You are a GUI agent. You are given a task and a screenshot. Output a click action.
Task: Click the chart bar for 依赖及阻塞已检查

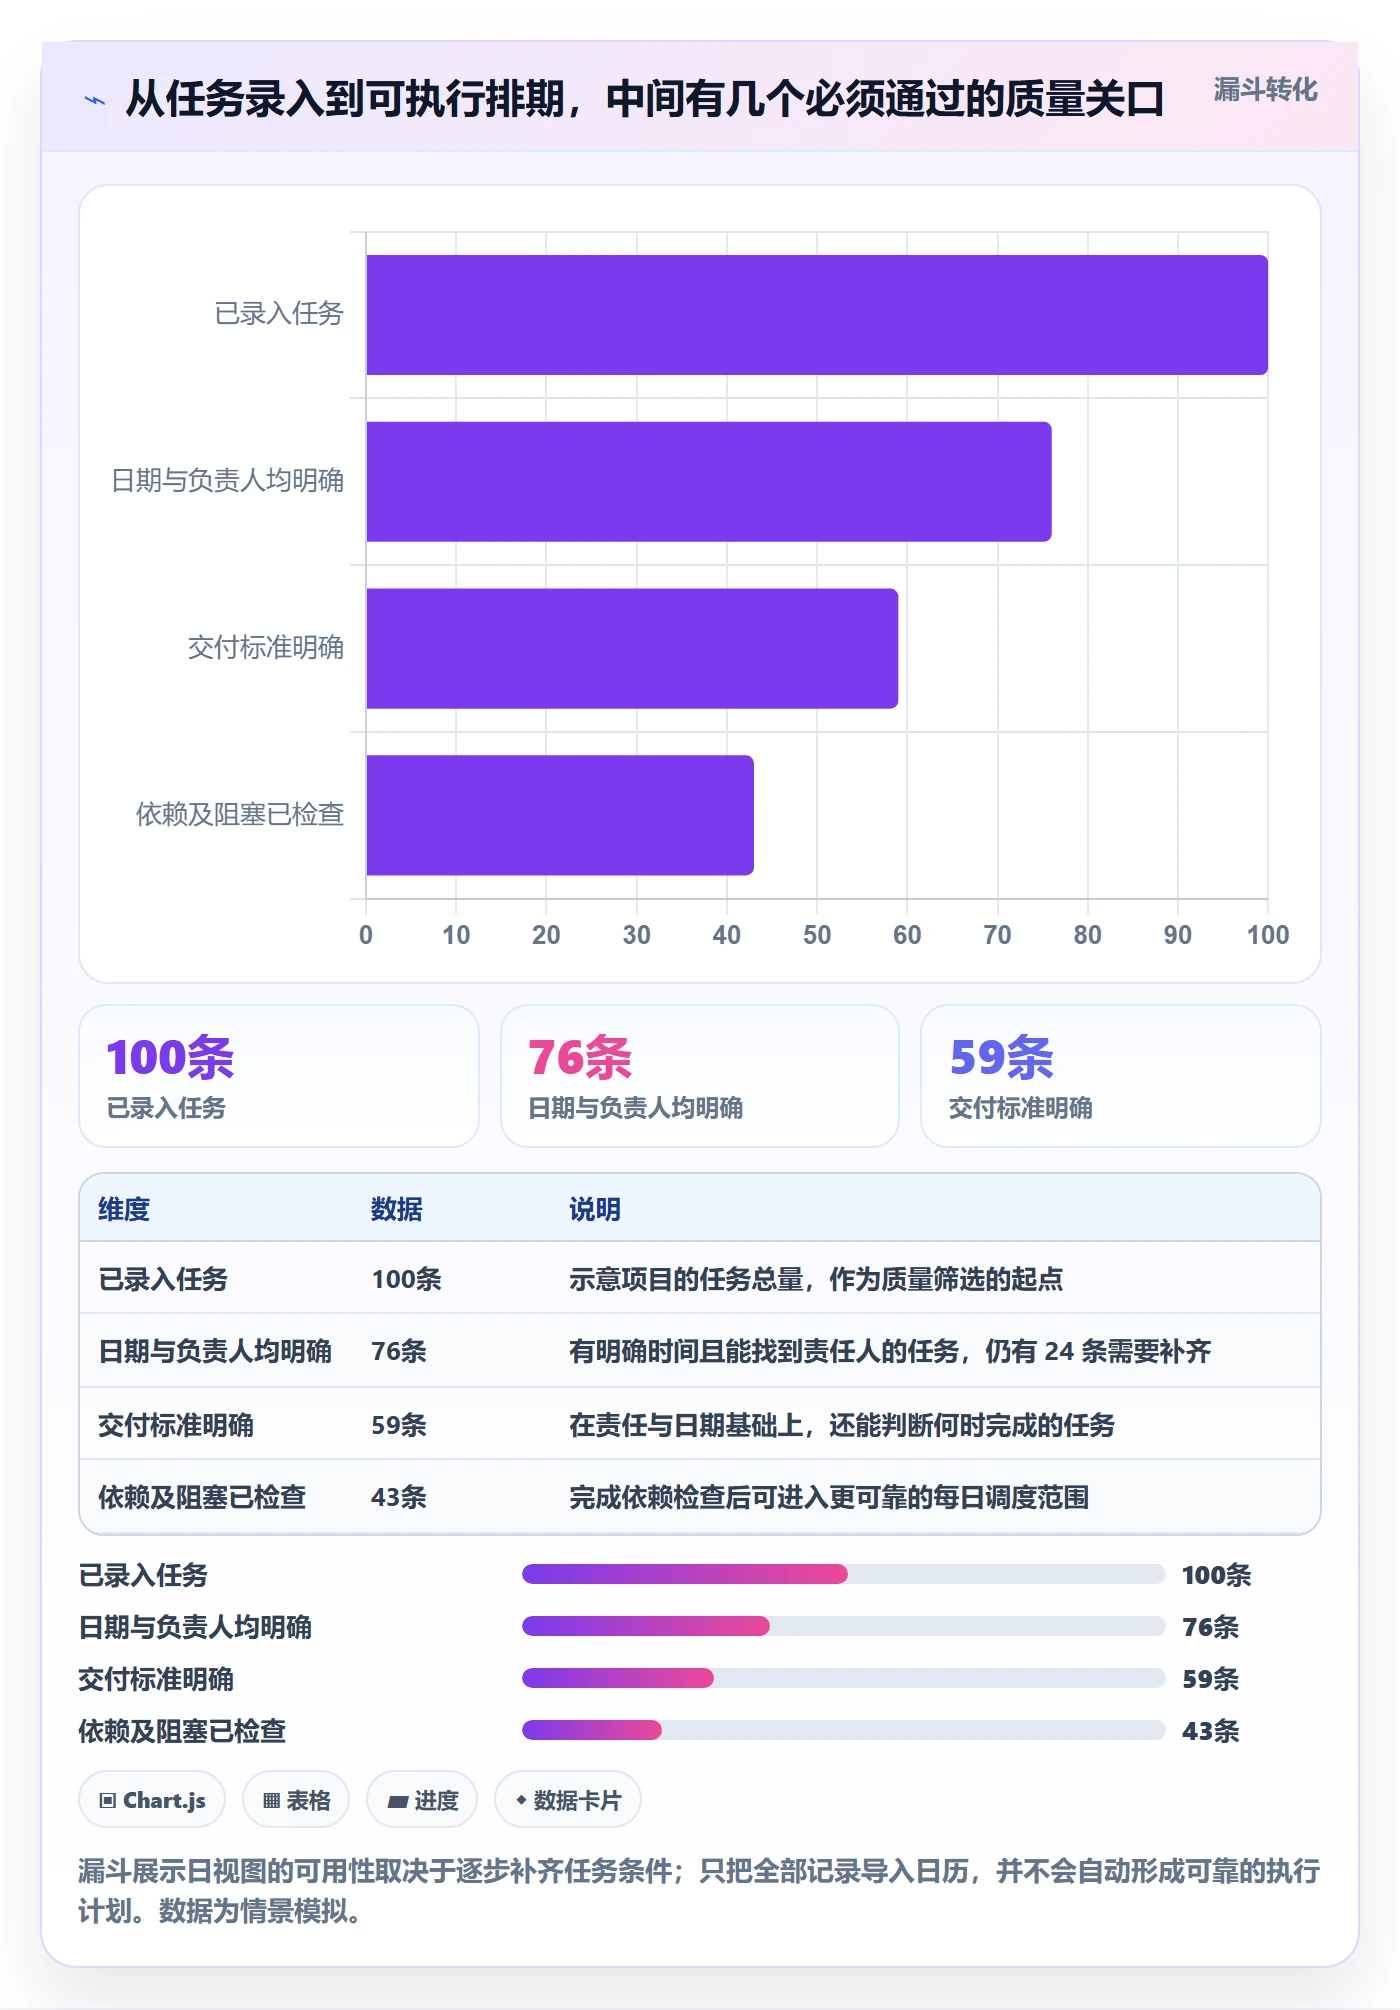560,815
